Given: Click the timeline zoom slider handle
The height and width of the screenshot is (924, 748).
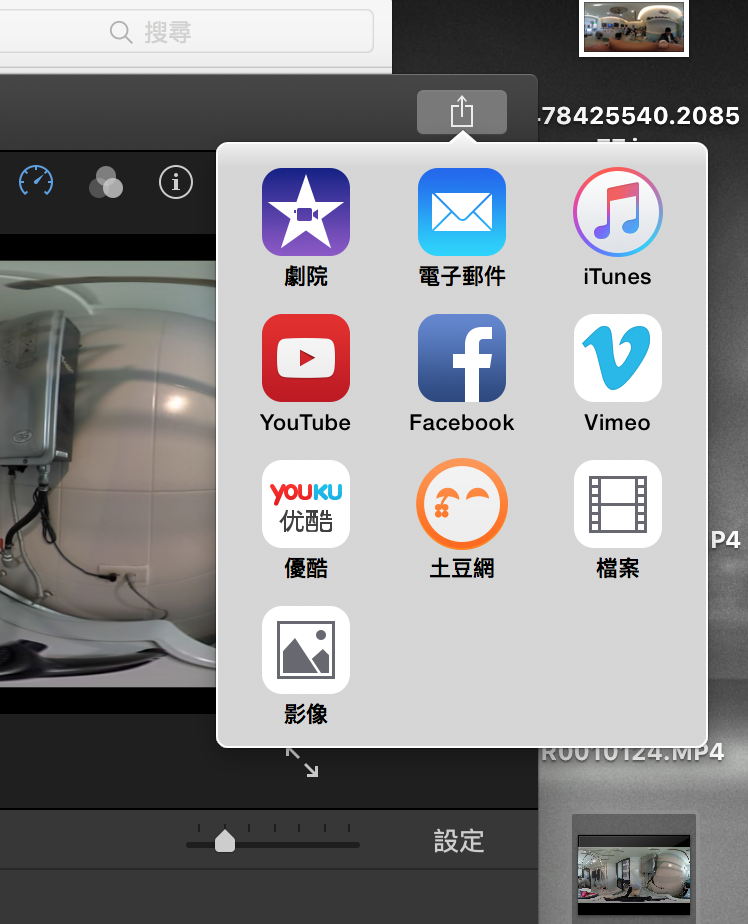Looking at the screenshot, I should pos(225,840).
